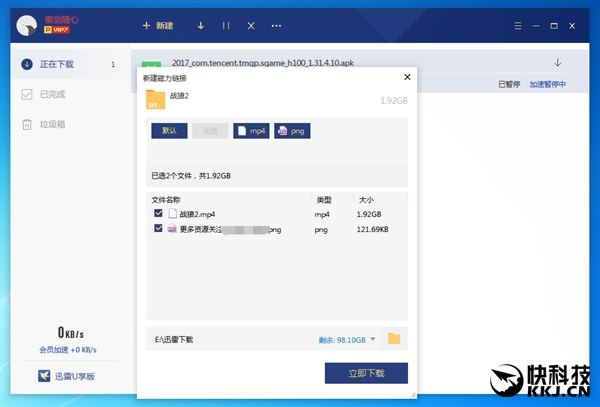600x407 pixels.
Task: Select 正在下载 downloading tab
Action: coord(71,64)
